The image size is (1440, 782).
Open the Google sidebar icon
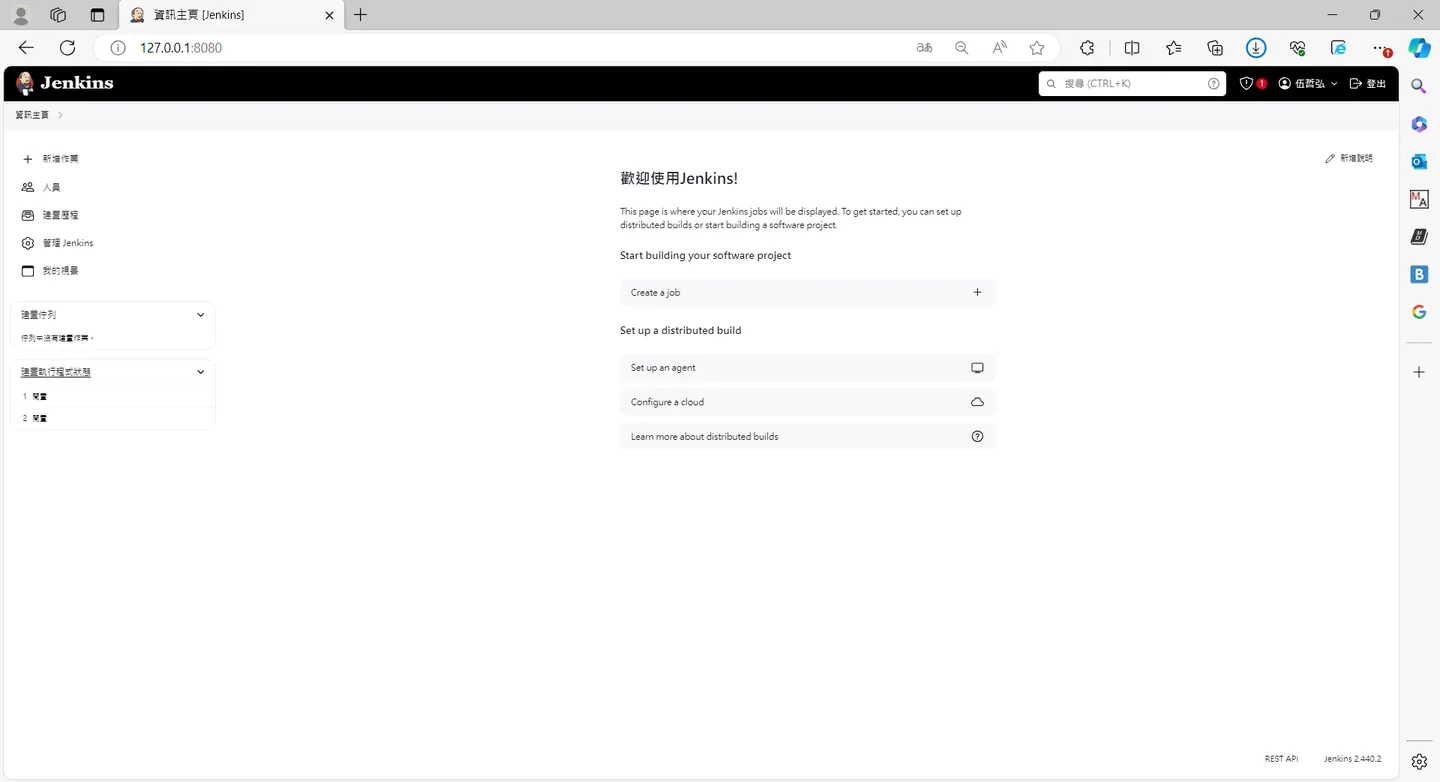(1419, 312)
